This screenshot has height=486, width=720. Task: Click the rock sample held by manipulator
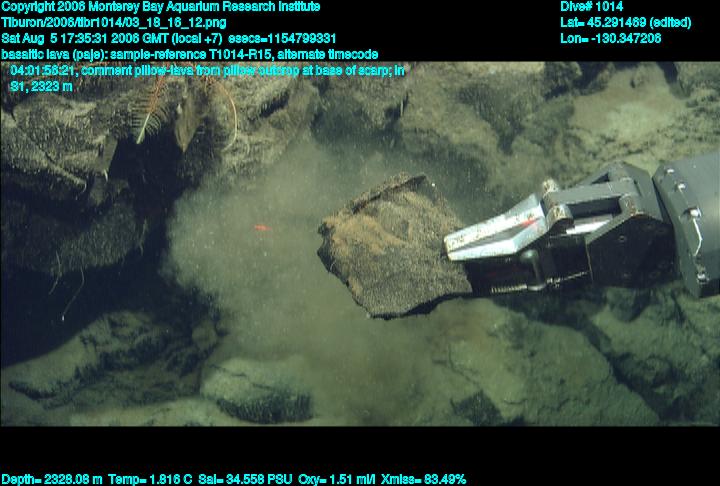(x=394, y=246)
